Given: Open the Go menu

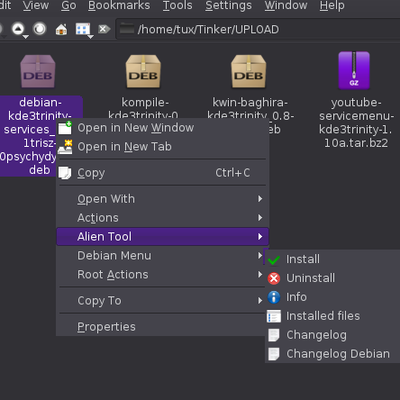Looking at the screenshot, I should pos(69,5).
